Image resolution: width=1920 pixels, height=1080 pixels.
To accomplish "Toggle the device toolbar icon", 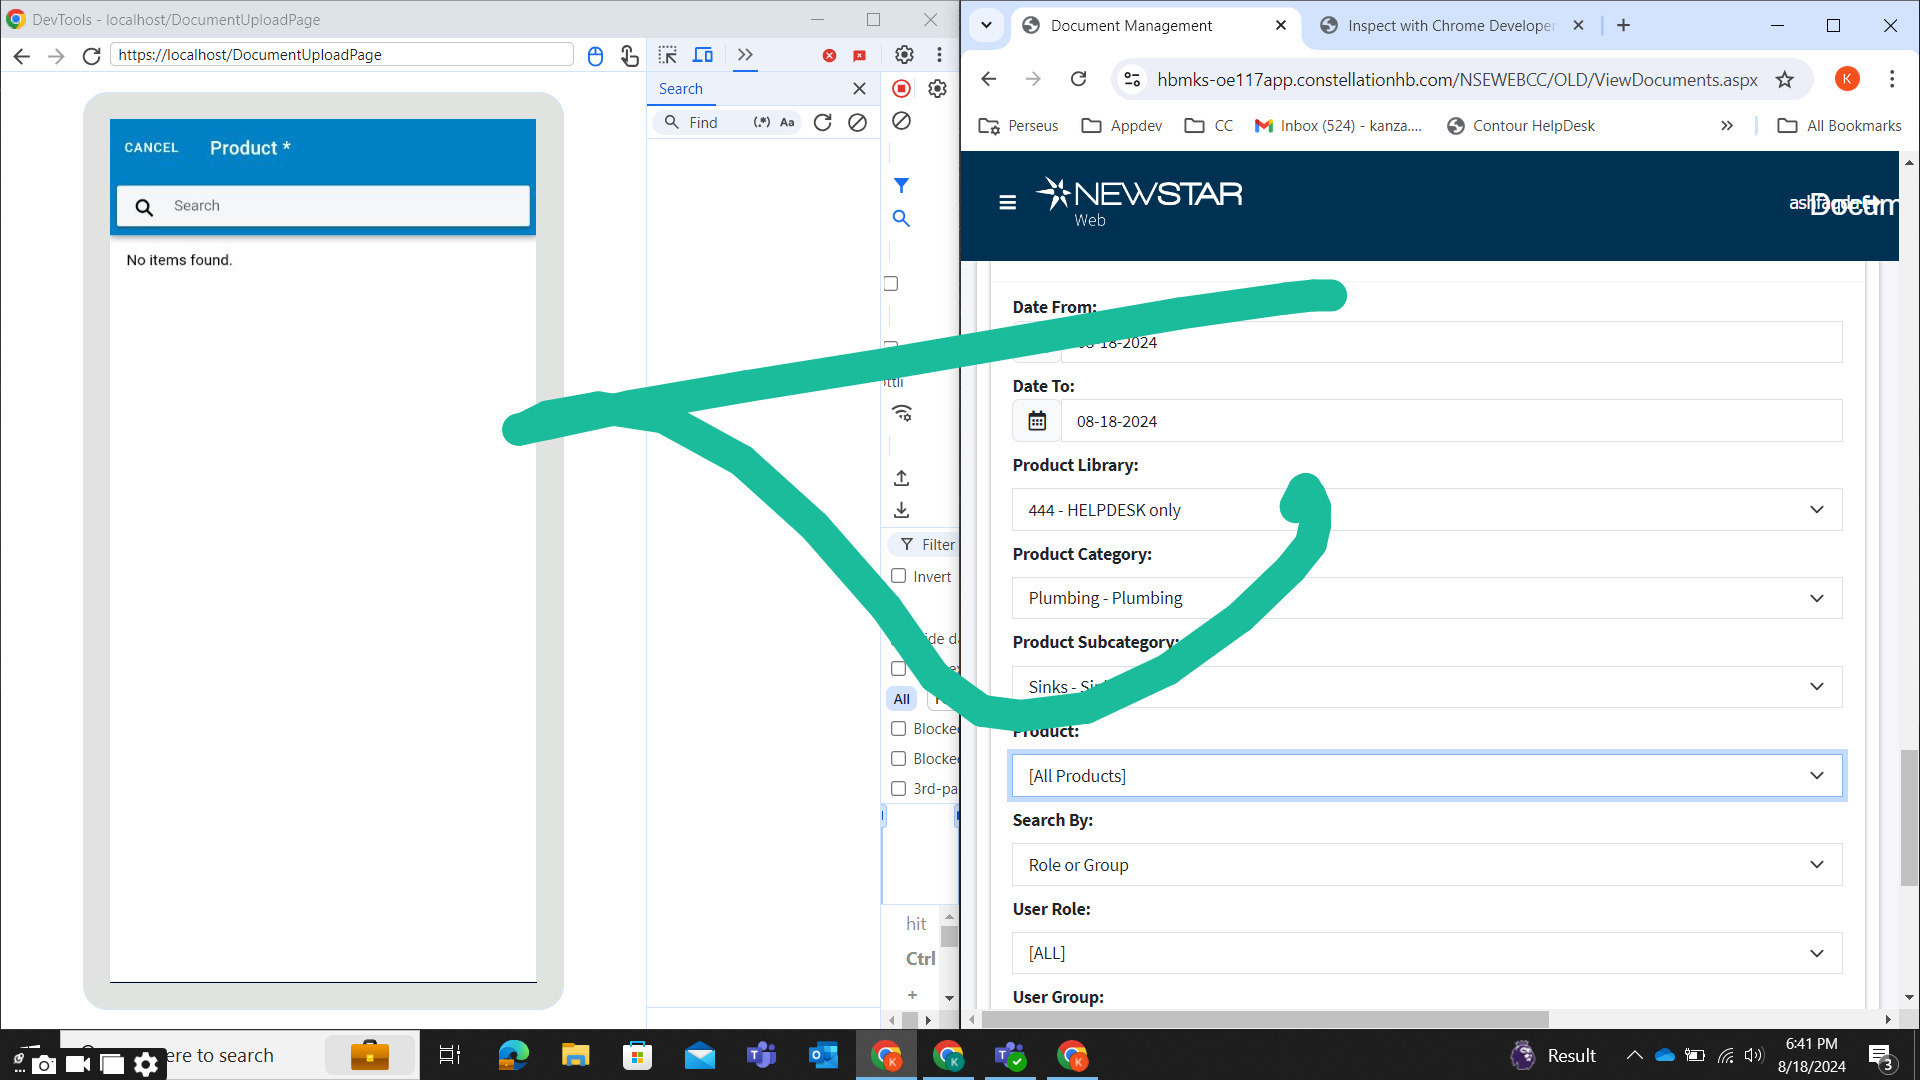I will [x=703, y=55].
